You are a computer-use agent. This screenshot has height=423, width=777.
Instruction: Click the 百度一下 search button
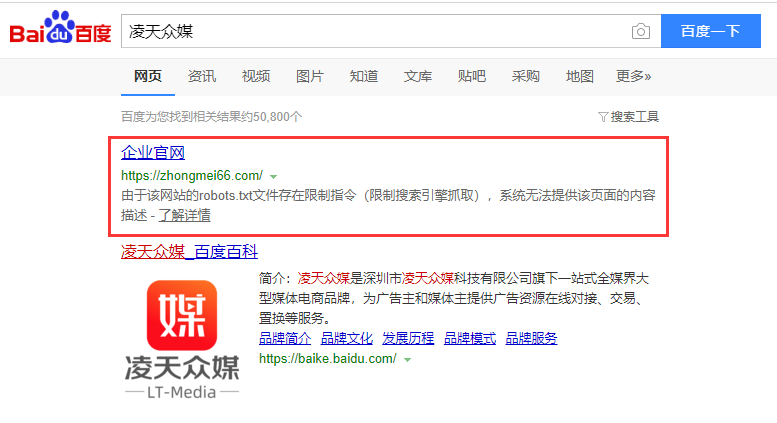(711, 31)
